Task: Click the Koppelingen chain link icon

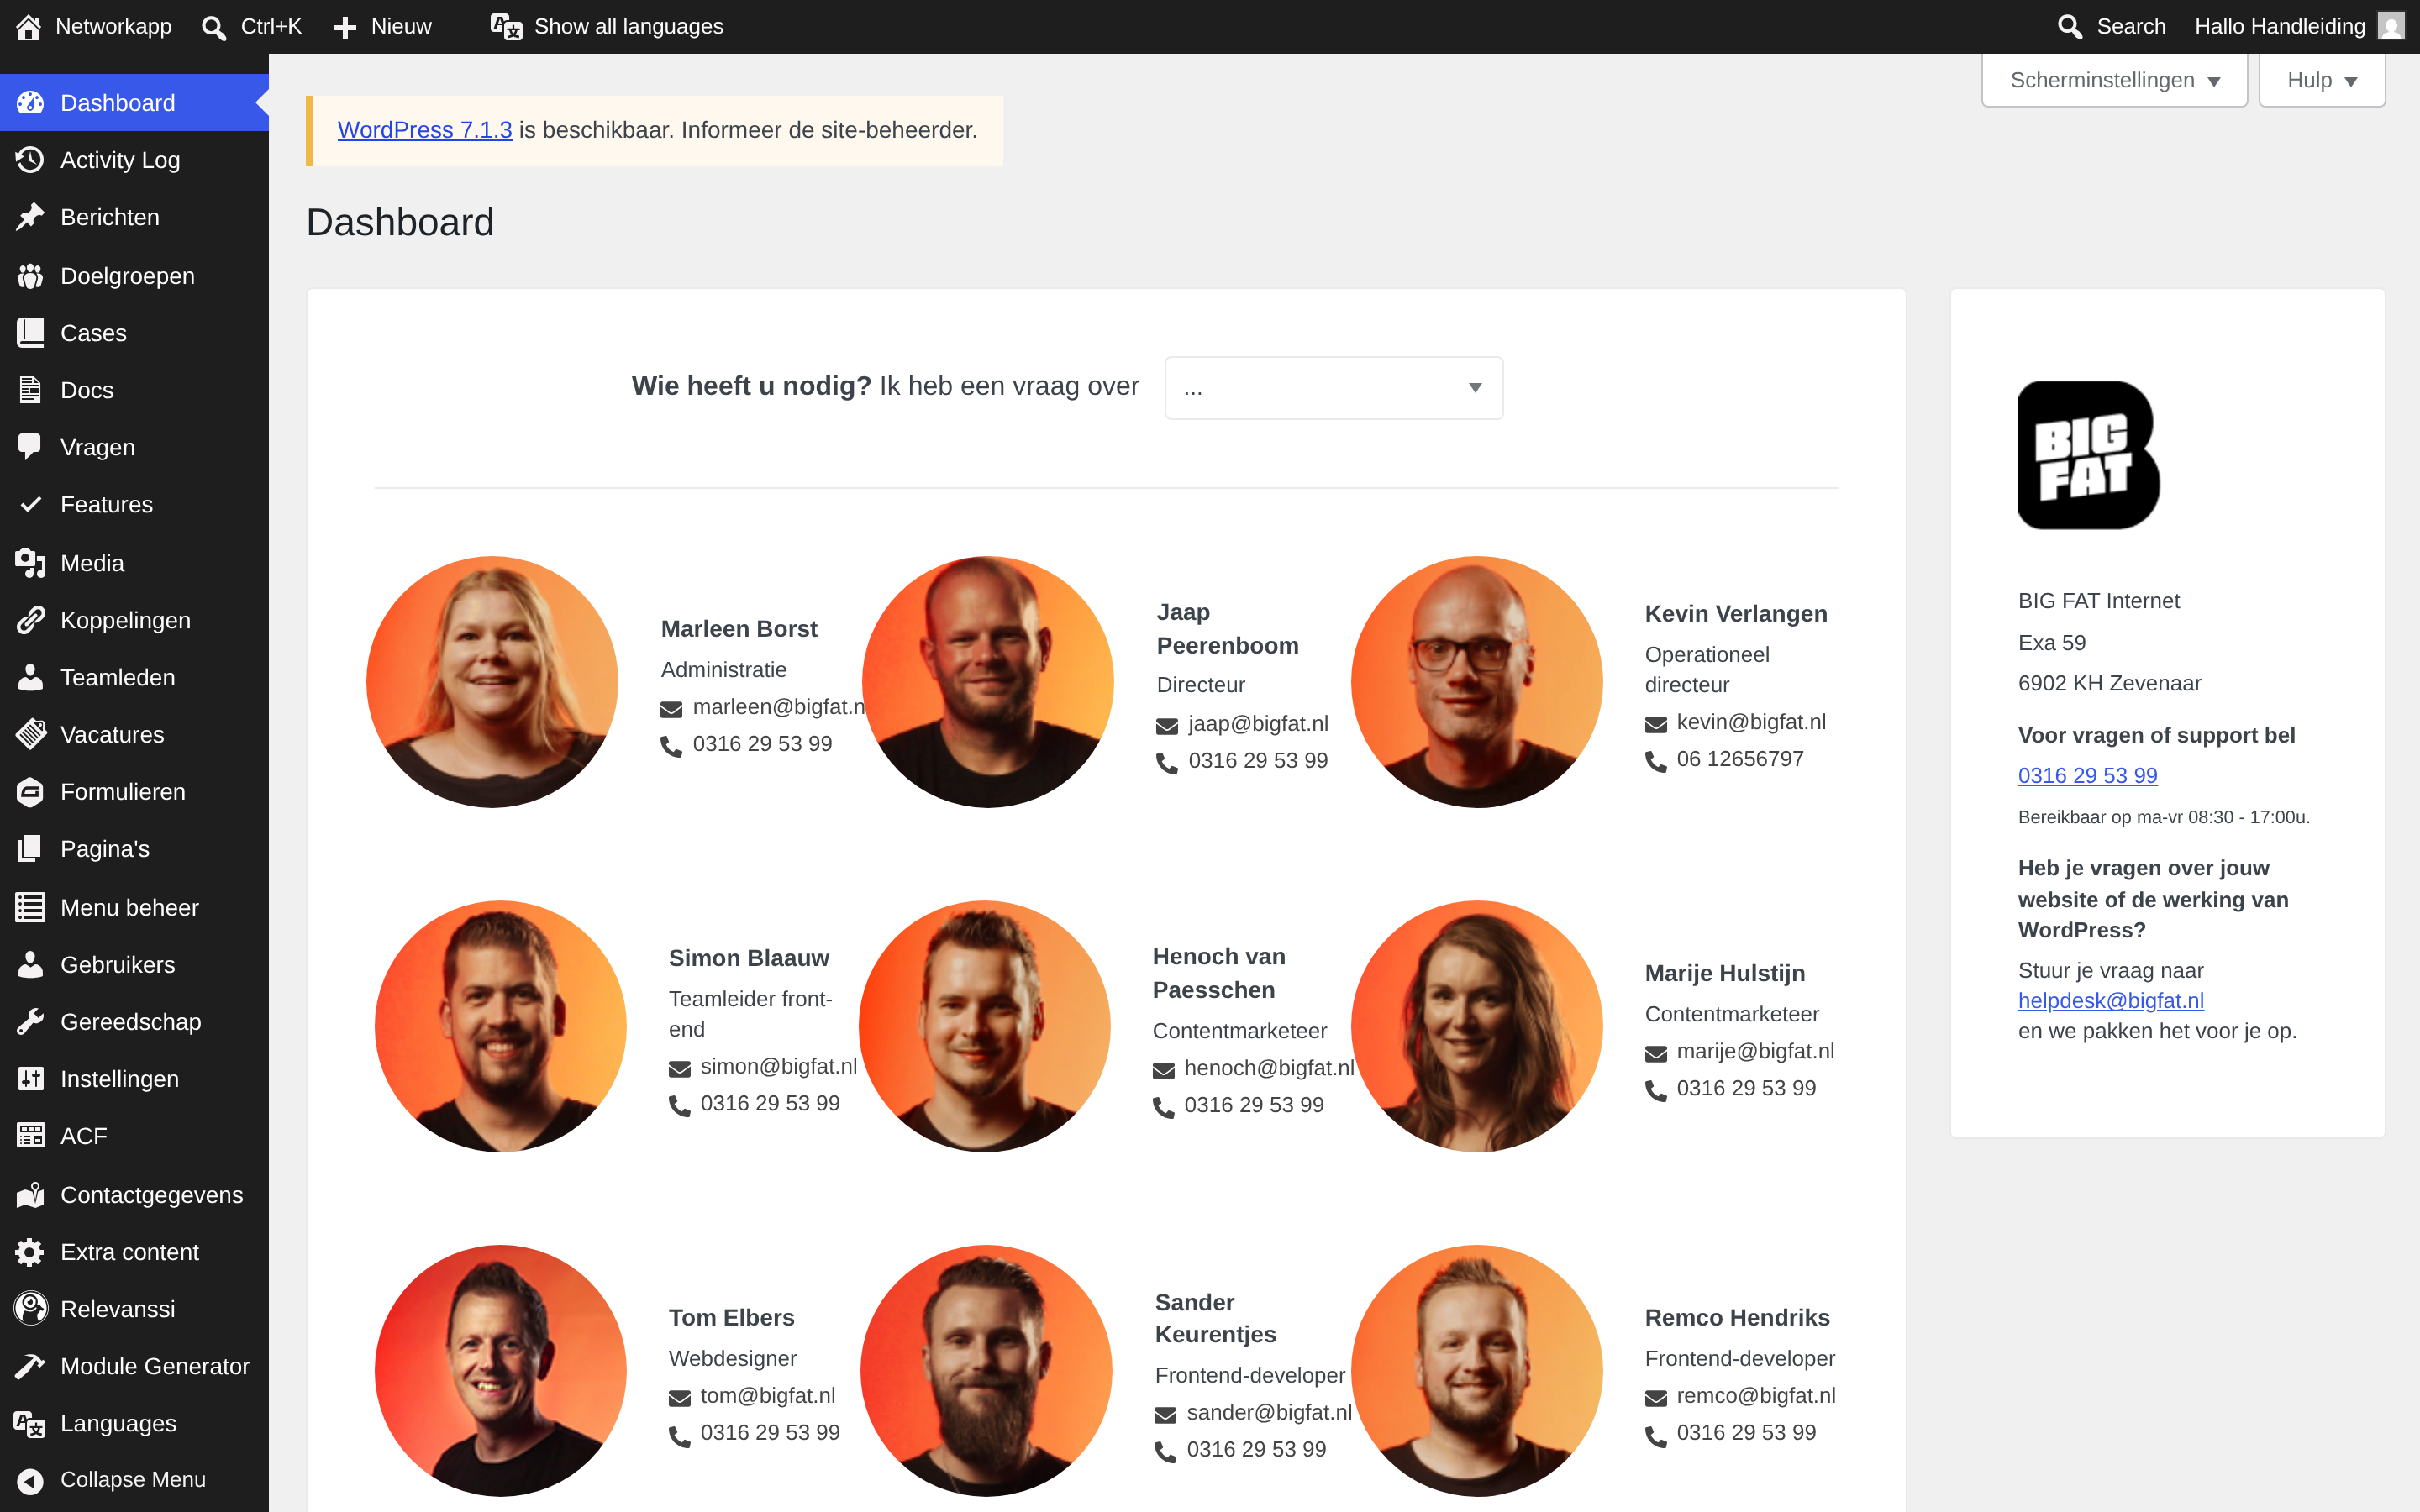Action: (x=30, y=620)
